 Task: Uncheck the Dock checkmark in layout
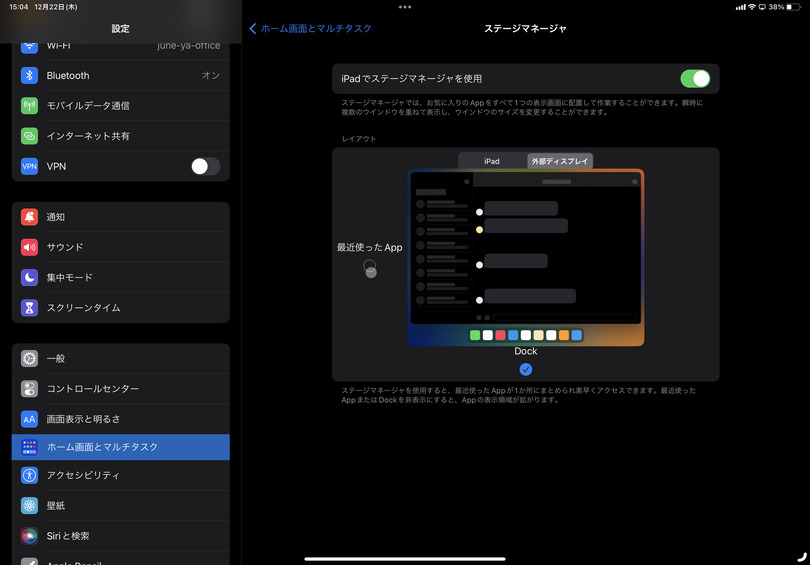coord(525,369)
